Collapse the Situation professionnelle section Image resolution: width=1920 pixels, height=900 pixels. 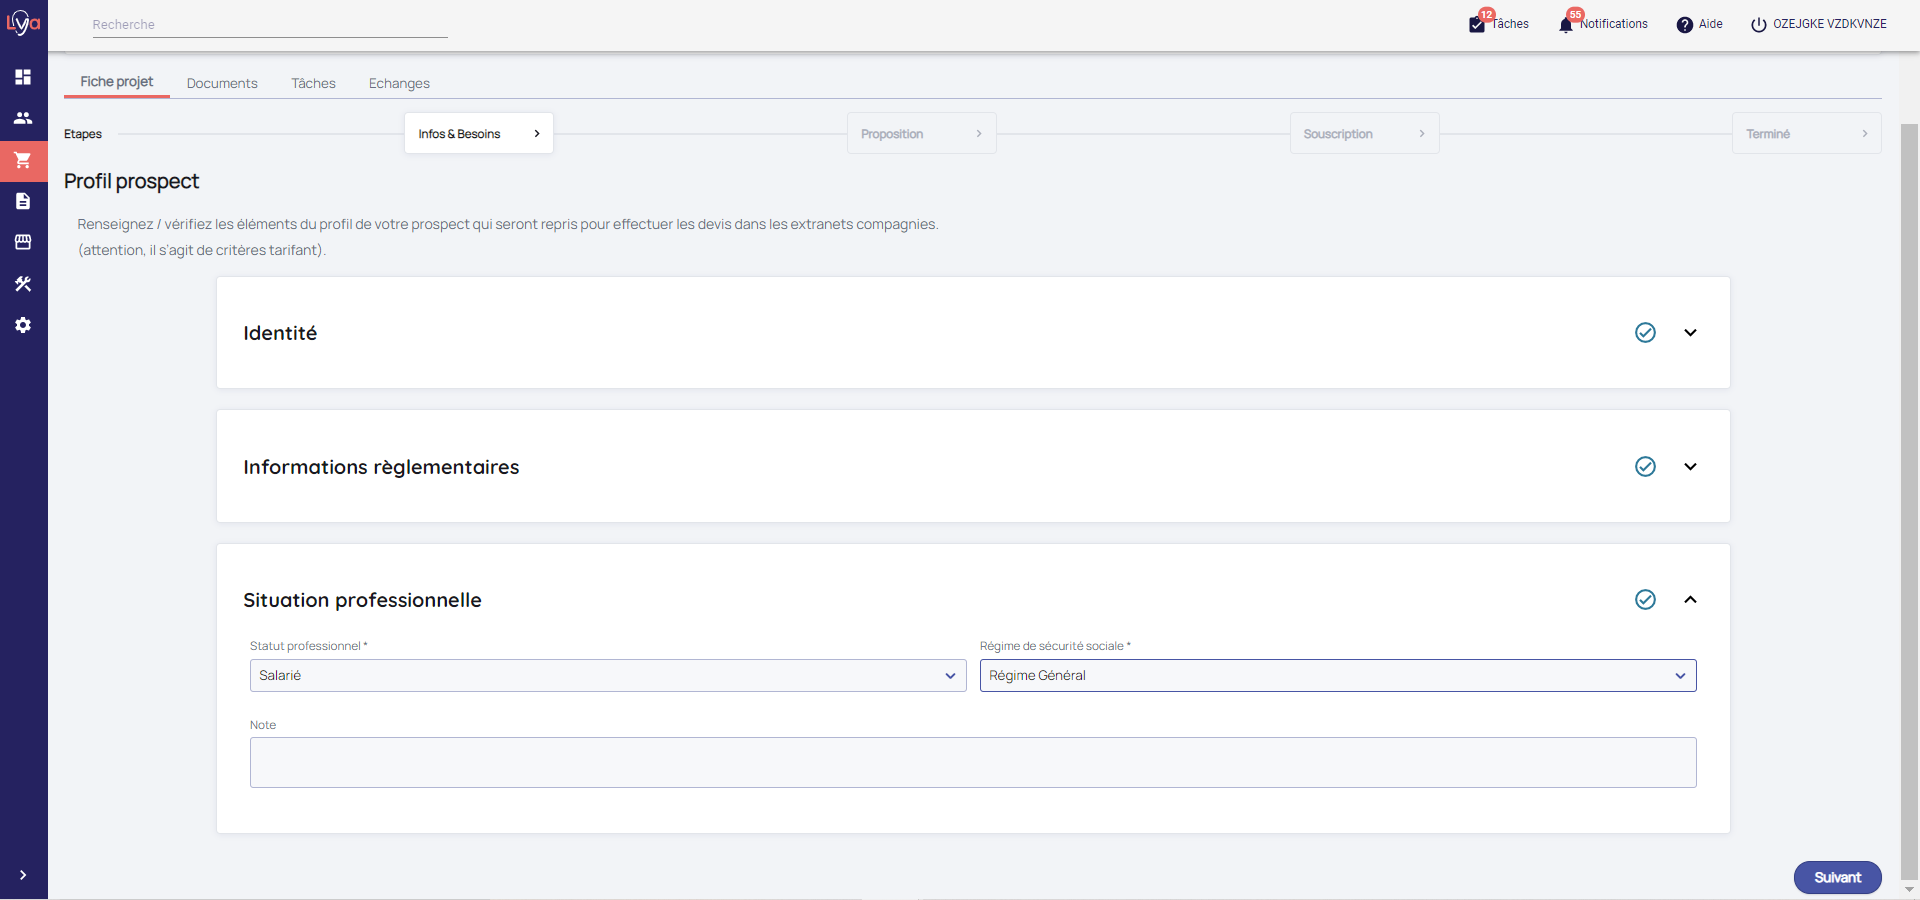(1690, 600)
